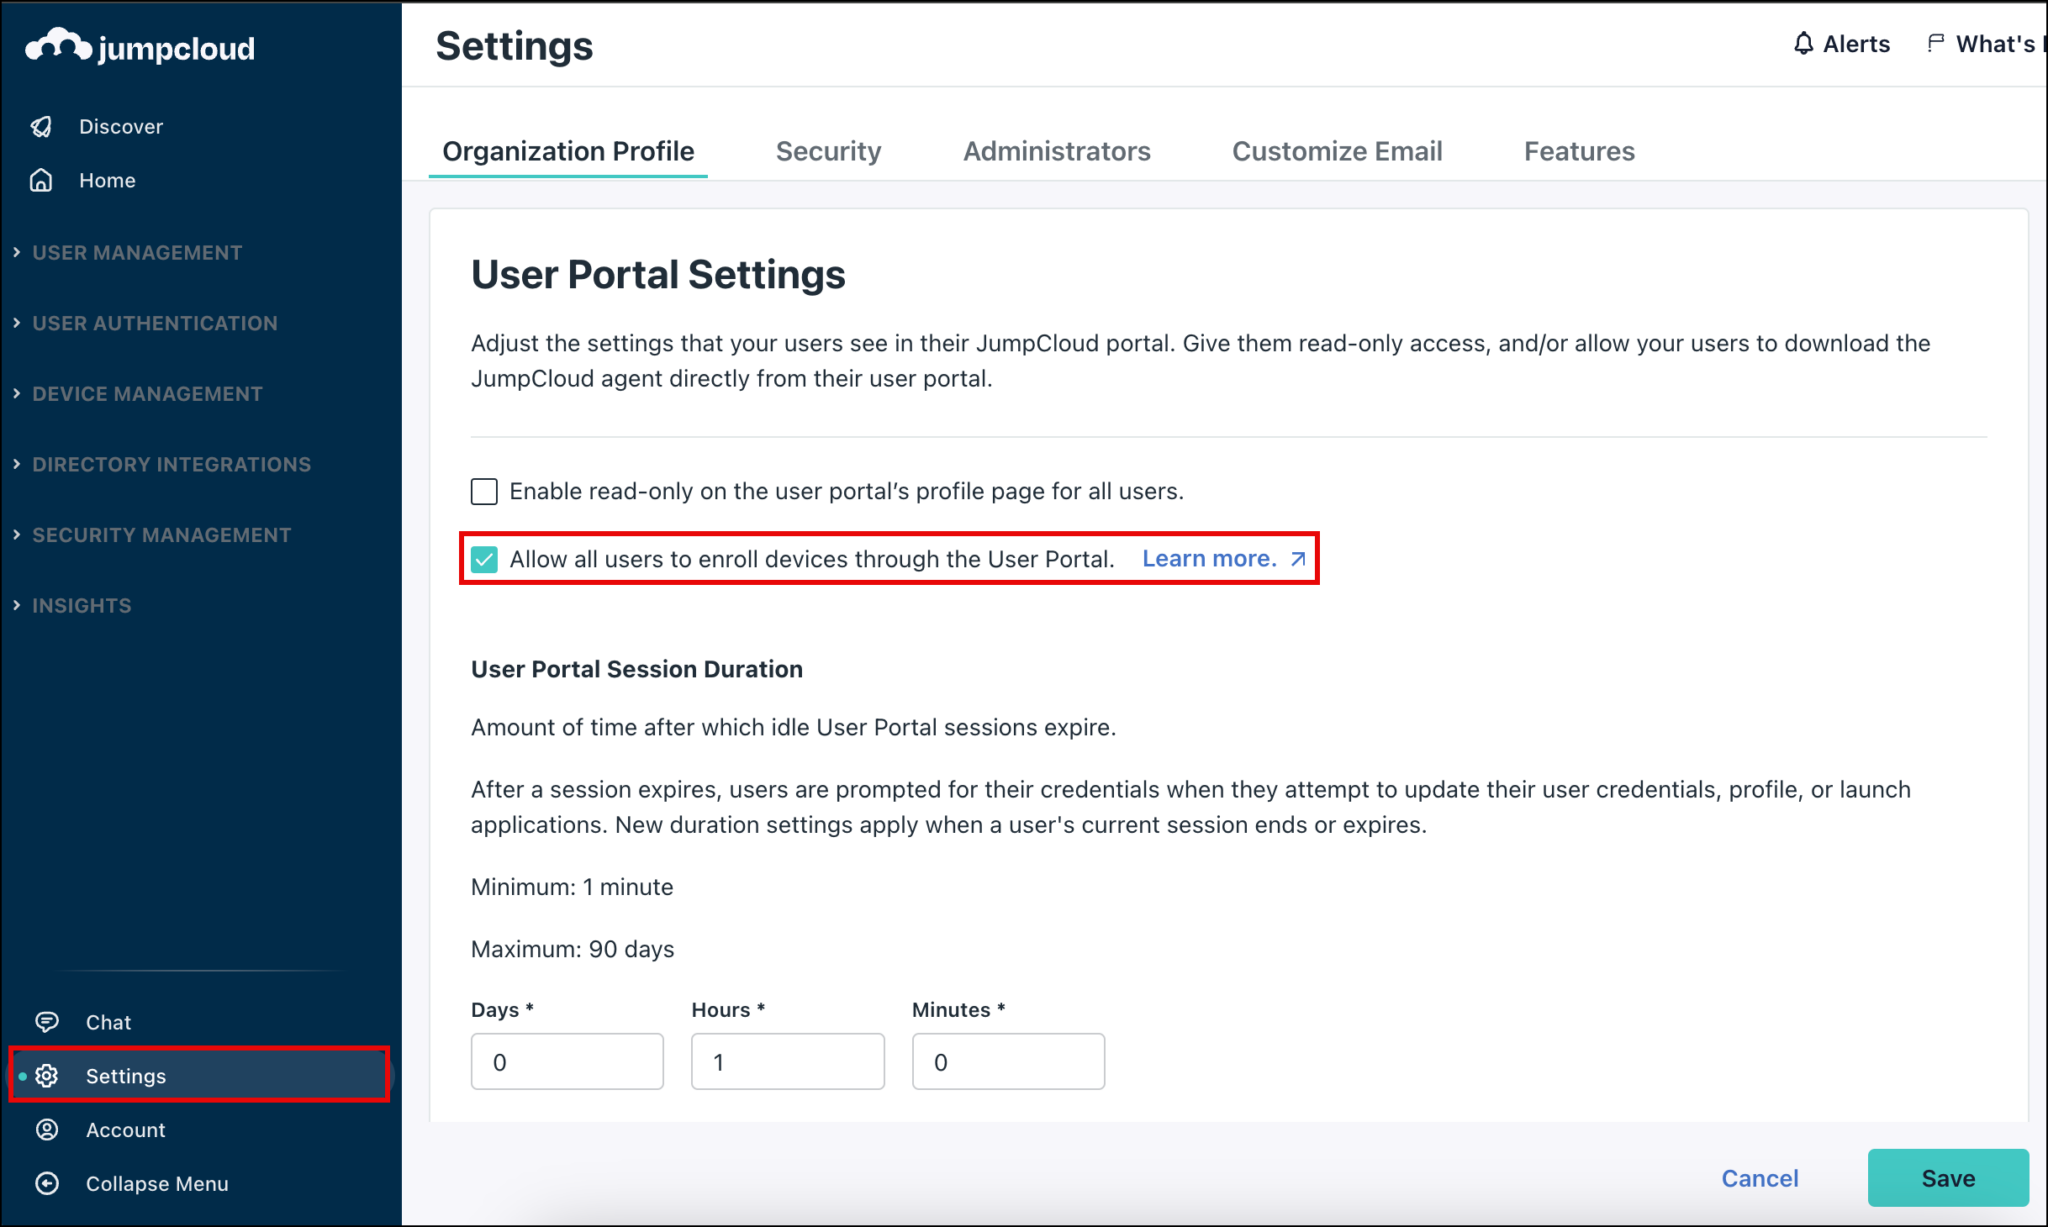Click the Alerts bell icon
The height and width of the screenshot is (1227, 2048).
(x=1804, y=43)
